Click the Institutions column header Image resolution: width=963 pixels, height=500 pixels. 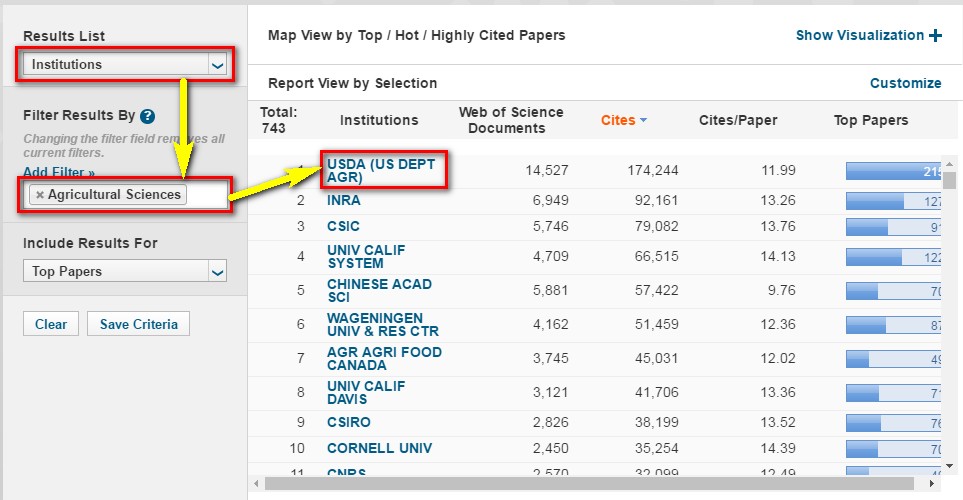tap(379, 120)
